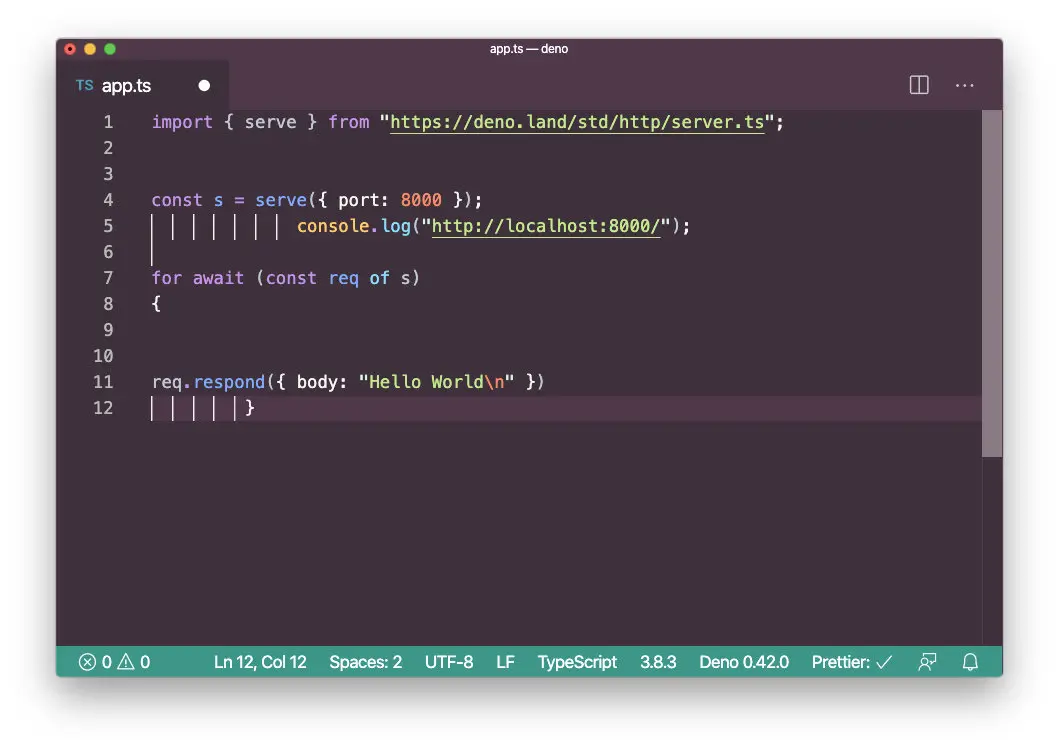Minimize the window with yellow button

pos(90,49)
